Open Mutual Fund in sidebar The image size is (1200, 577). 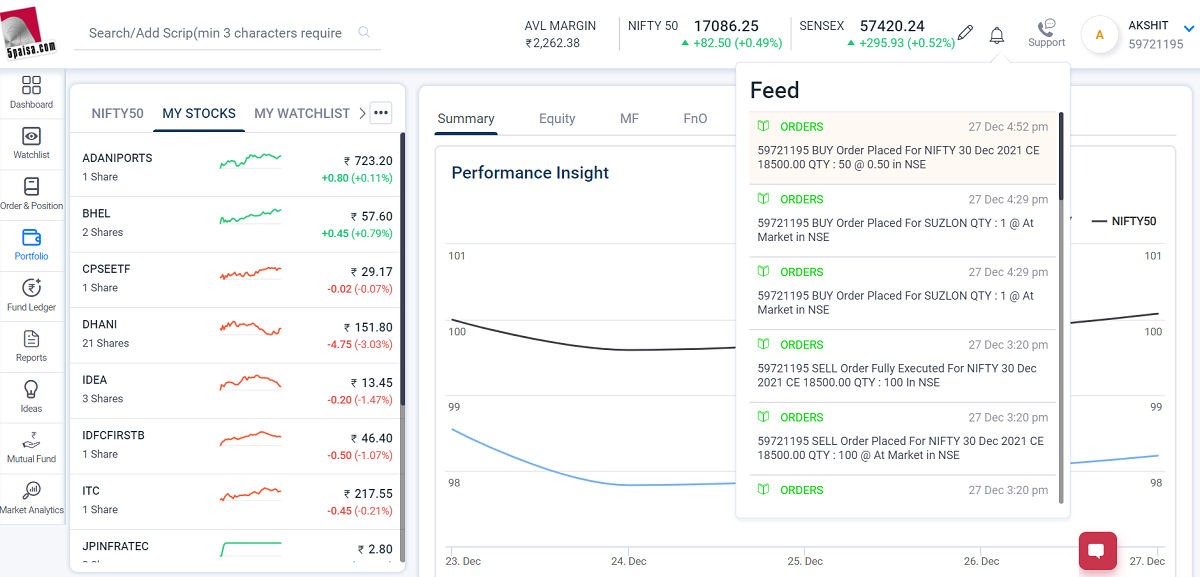(x=31, y=447)
